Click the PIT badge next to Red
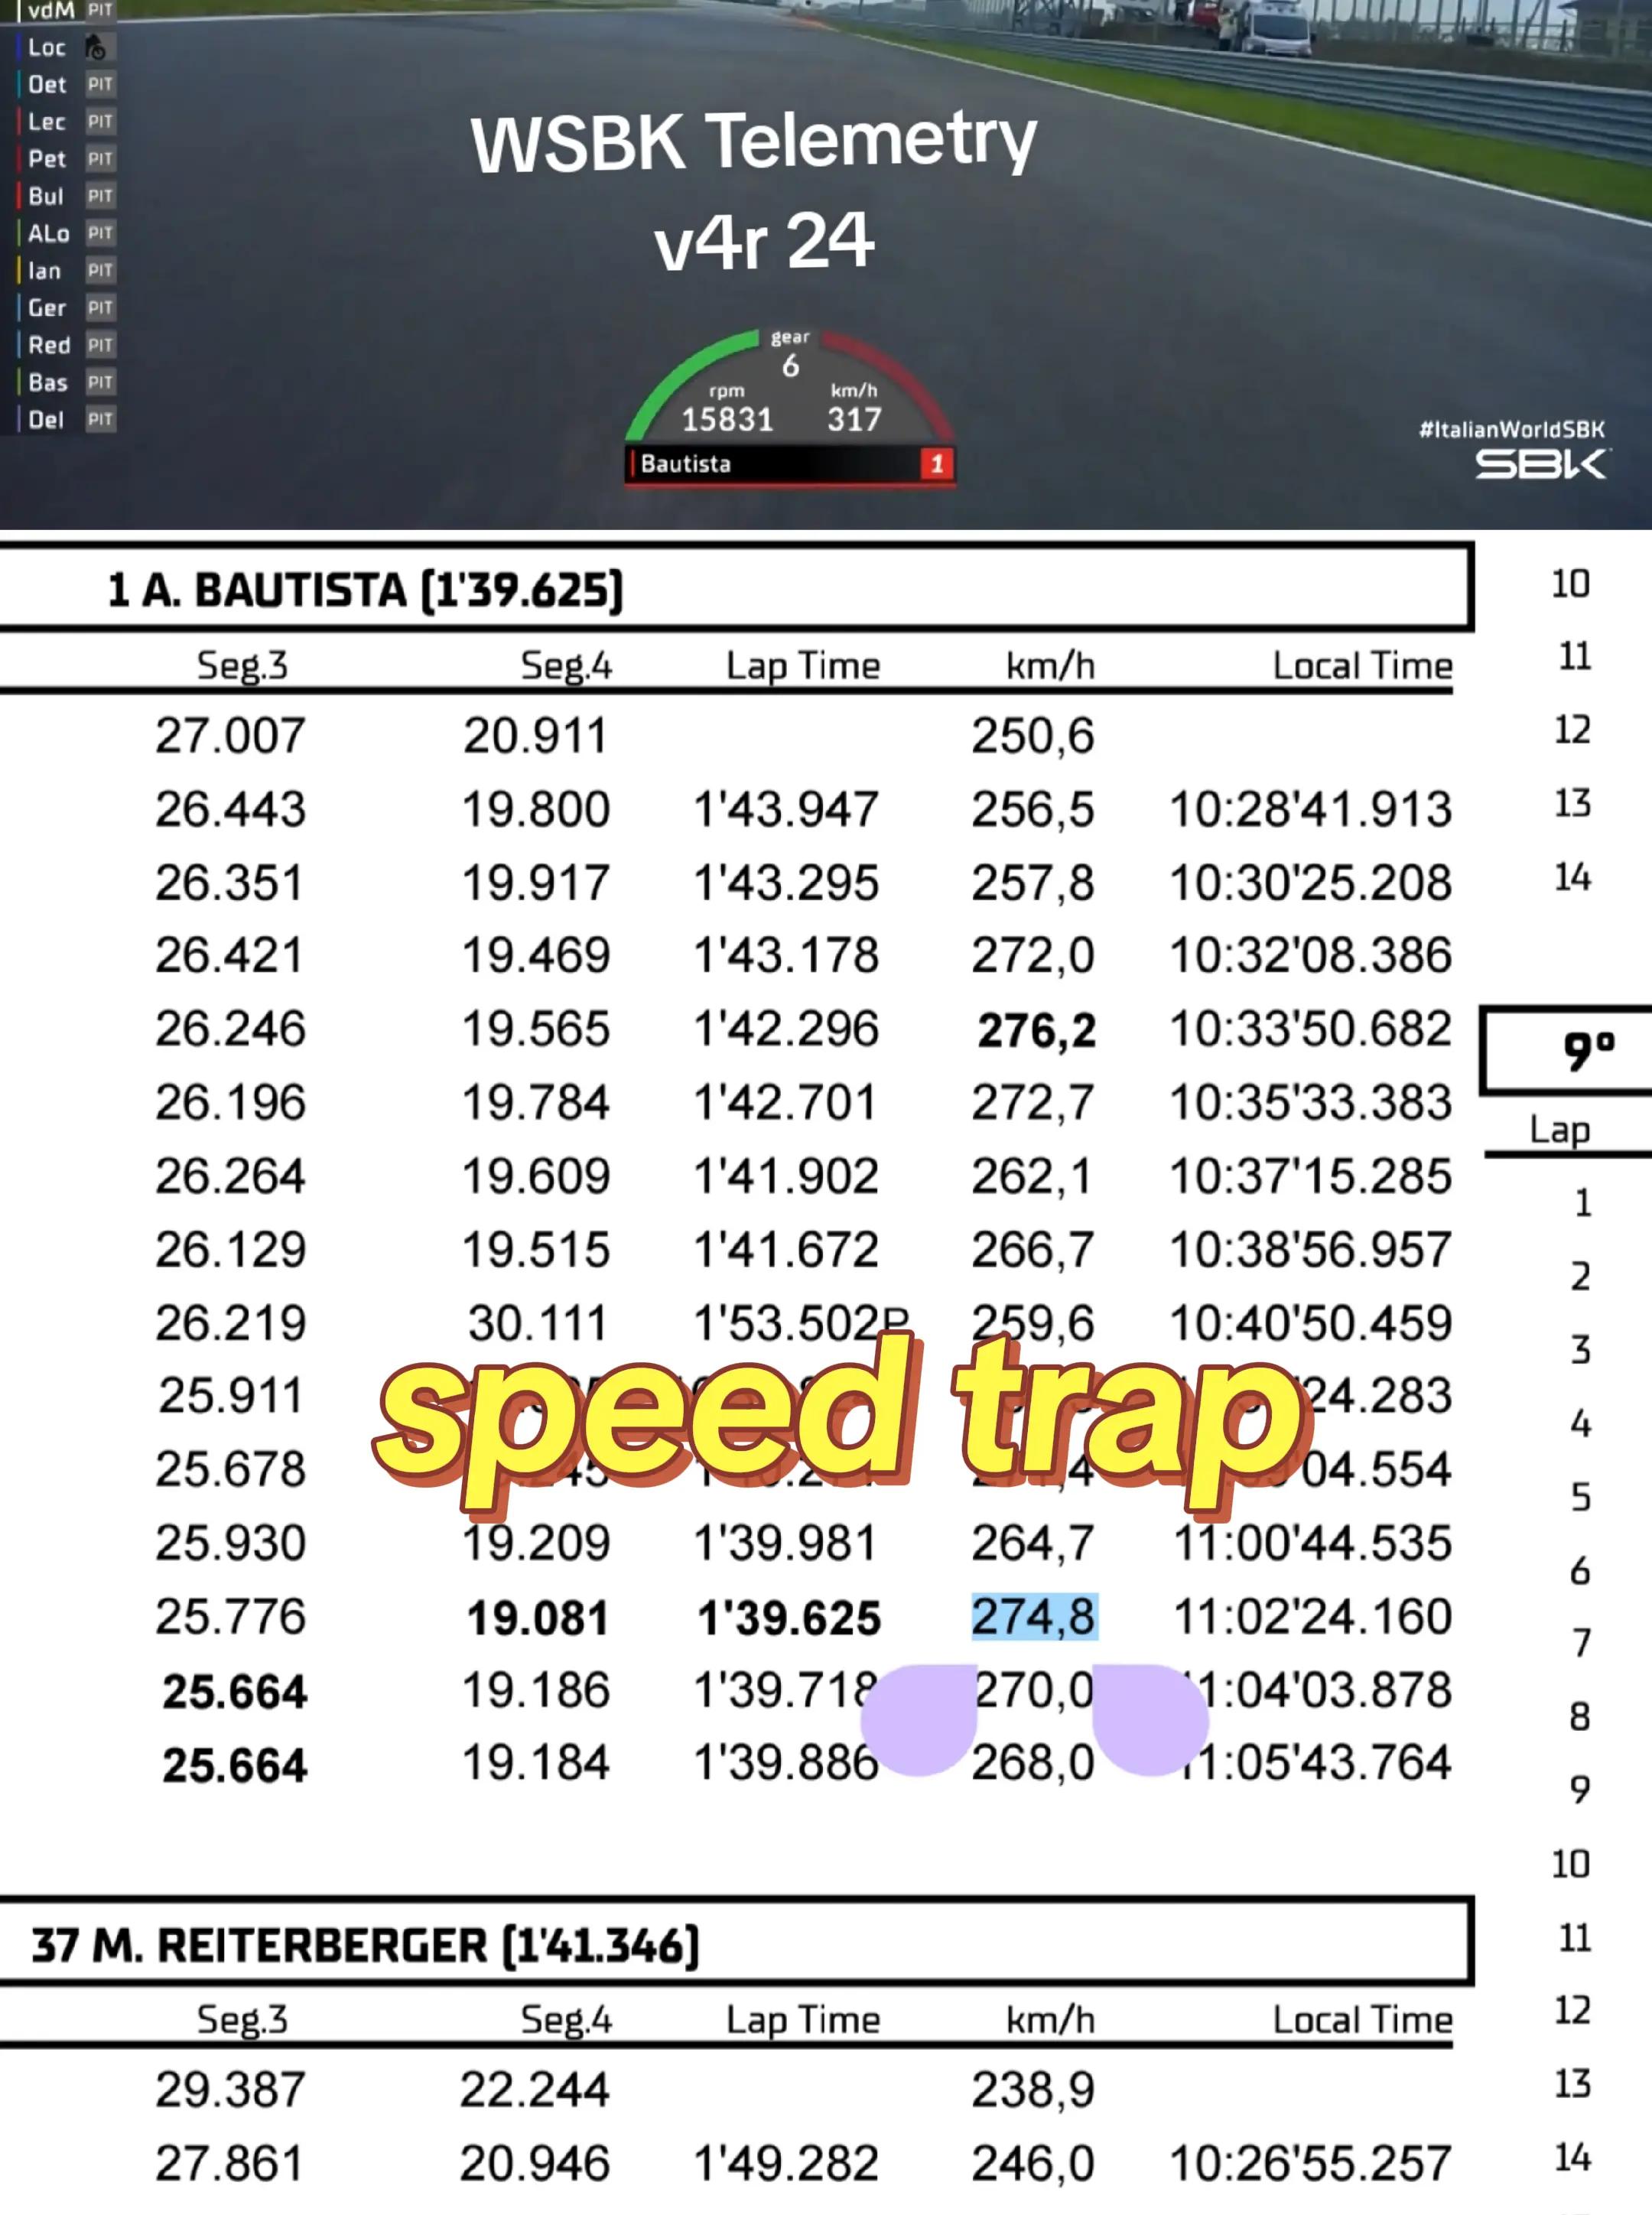 (x=100, y=345)
